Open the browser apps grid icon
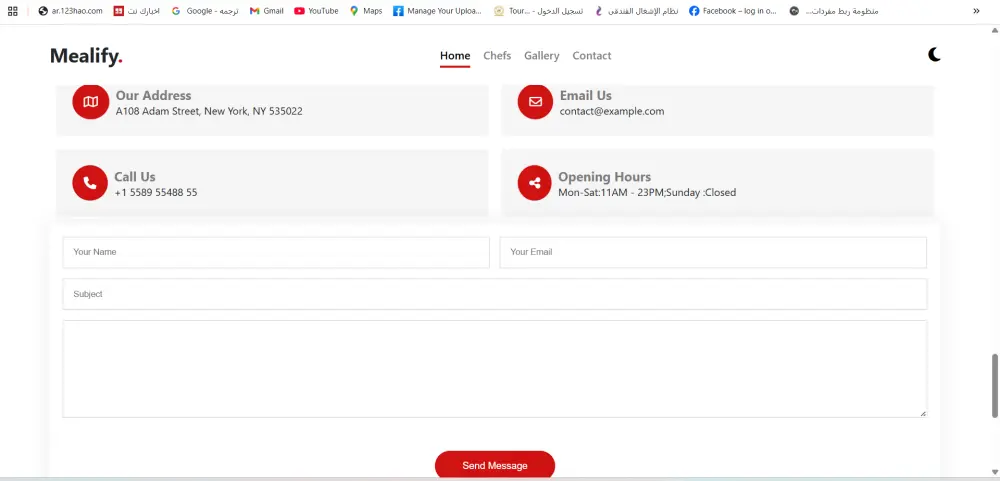This screenshot has width=1000, height=481. pos(12,11)
